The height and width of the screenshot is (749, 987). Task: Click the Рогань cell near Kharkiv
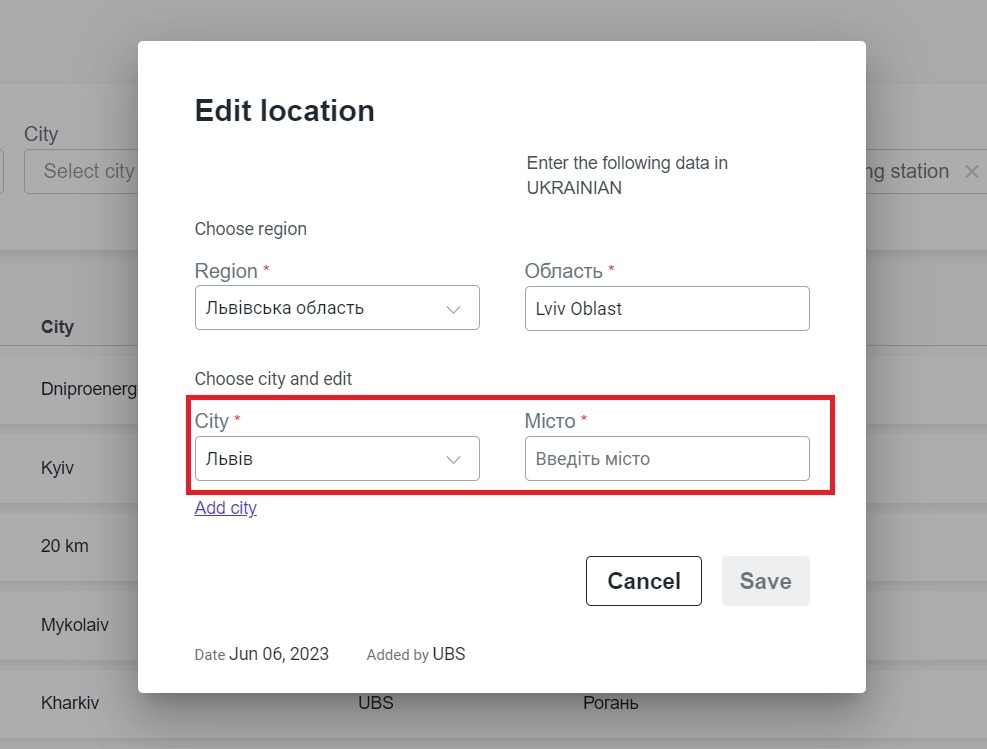point(610,703)
